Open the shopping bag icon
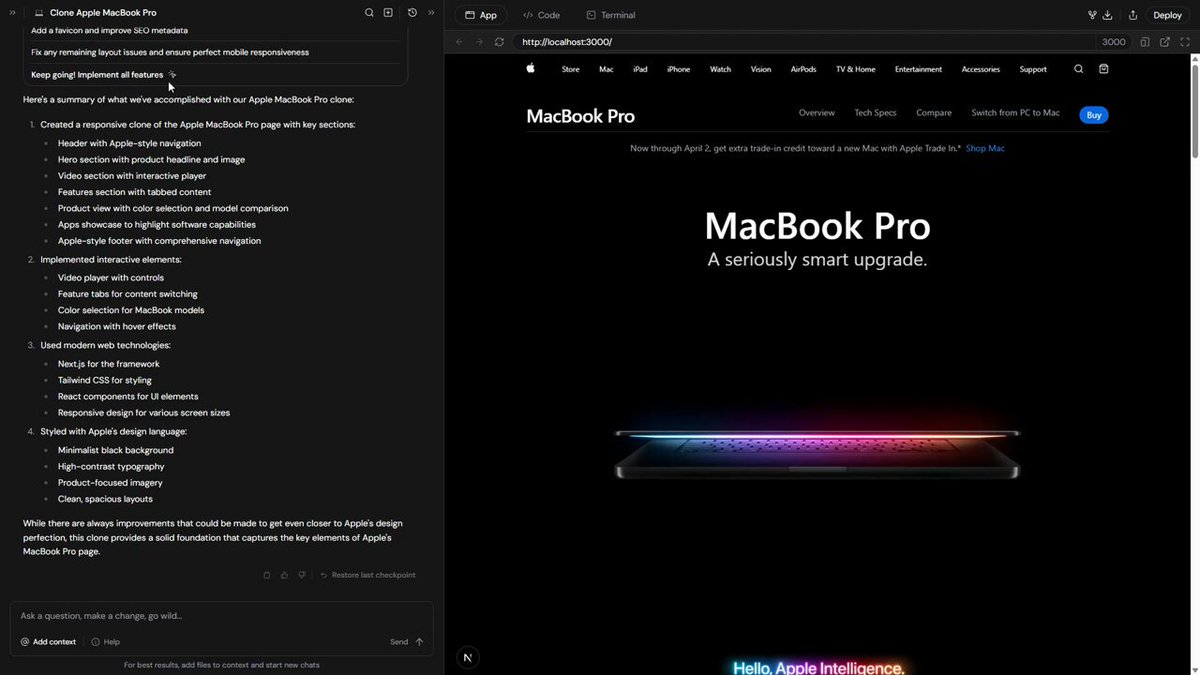This screenshot has width=1200, height=675. click(x=1103, y=69)
